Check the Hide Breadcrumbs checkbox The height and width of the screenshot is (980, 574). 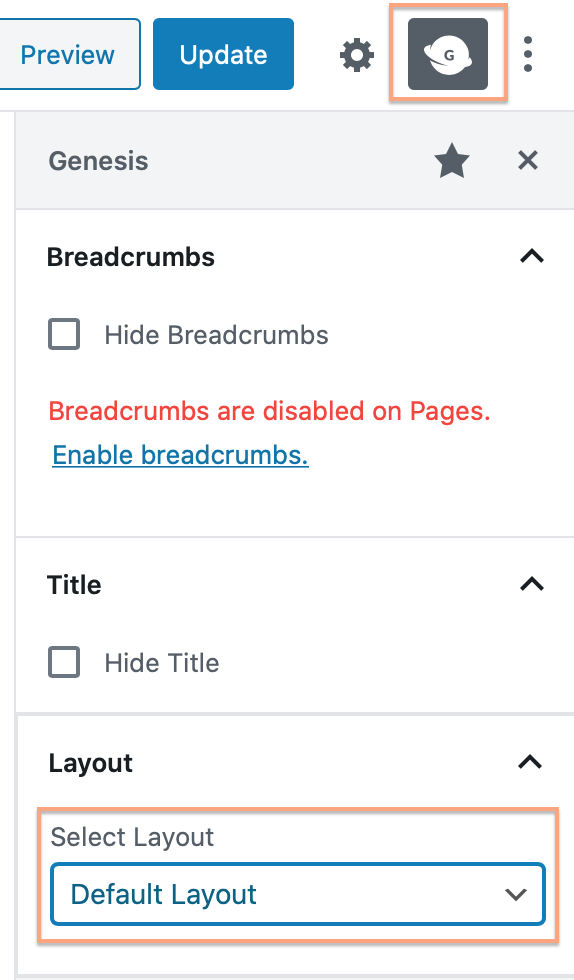pyautogui.click(x=64, y=334)
